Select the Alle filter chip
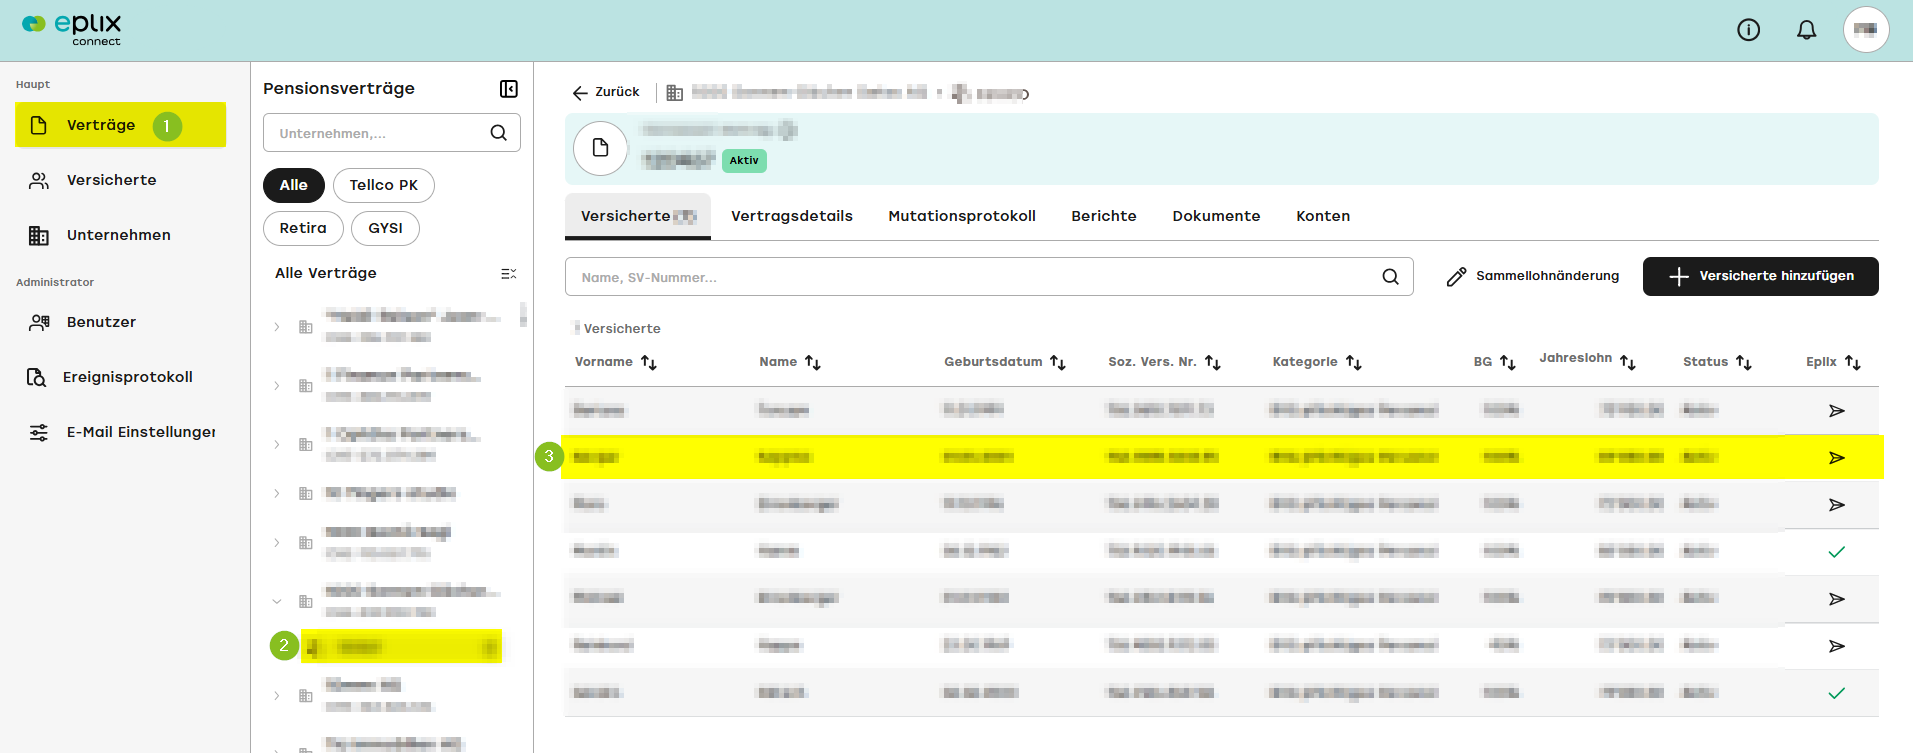This screenshot has width=1913, height=753. click(294, 185)
